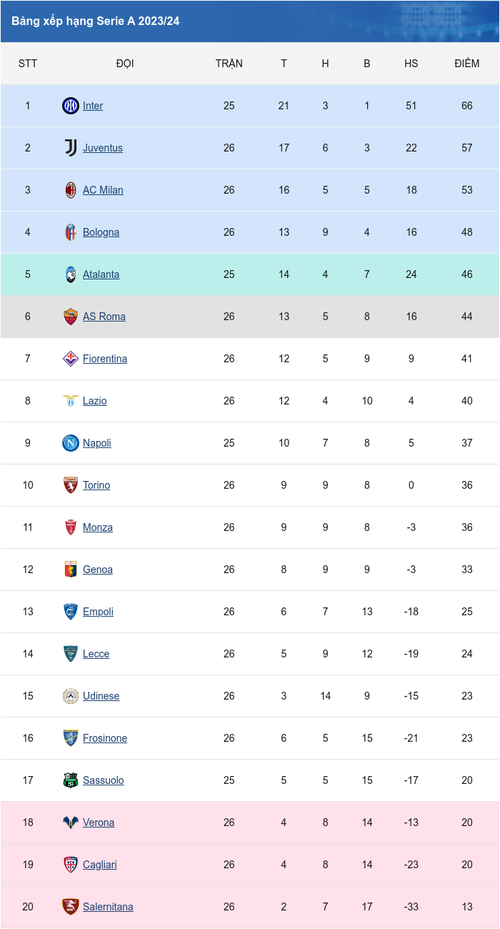The image size is (500, 929).
Task: Click the Fiorentina purple logo icon
Action: click(70, 358)
